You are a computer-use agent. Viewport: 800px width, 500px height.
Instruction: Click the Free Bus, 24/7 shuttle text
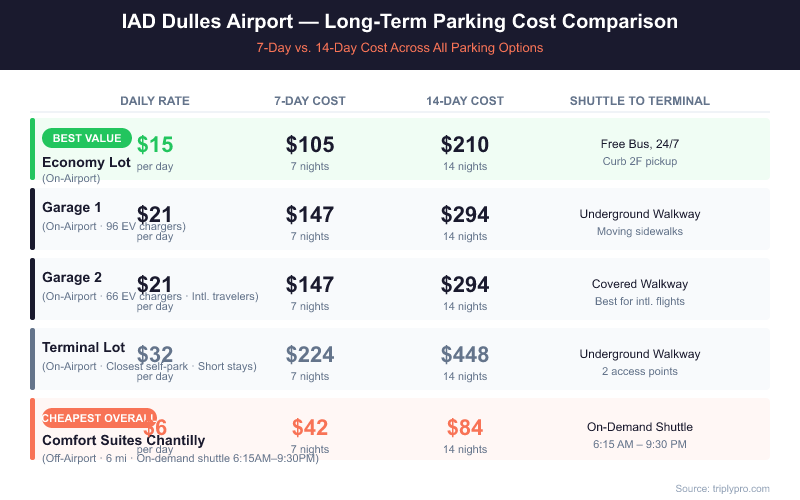point(640,144)
